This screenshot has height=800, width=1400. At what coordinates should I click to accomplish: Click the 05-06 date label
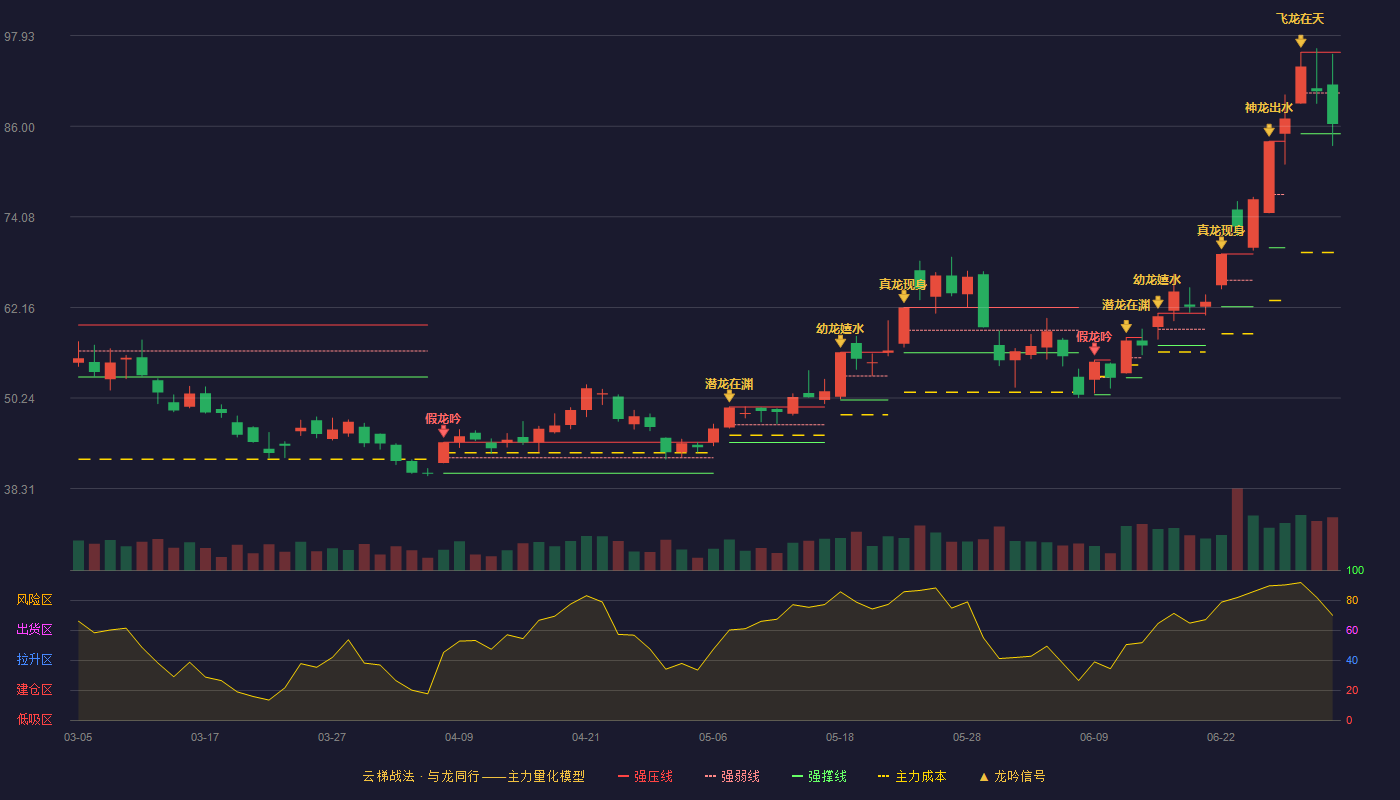coord(713,737)
